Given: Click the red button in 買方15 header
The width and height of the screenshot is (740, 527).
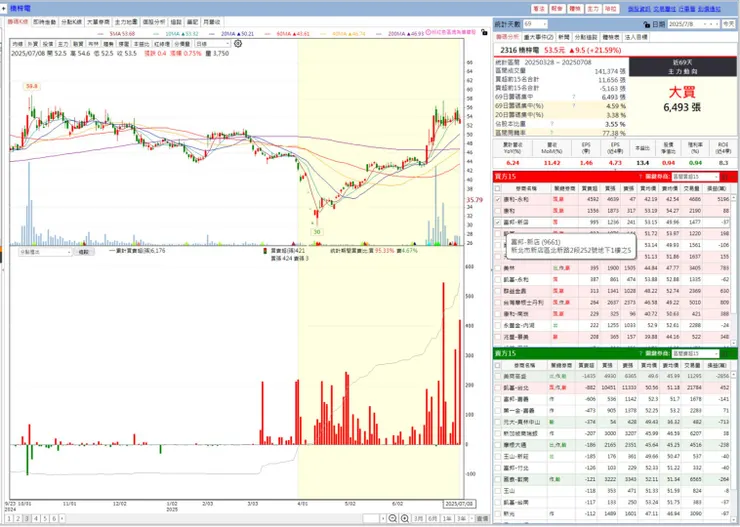Looking at the screenshot, I should tap(725, 176).
